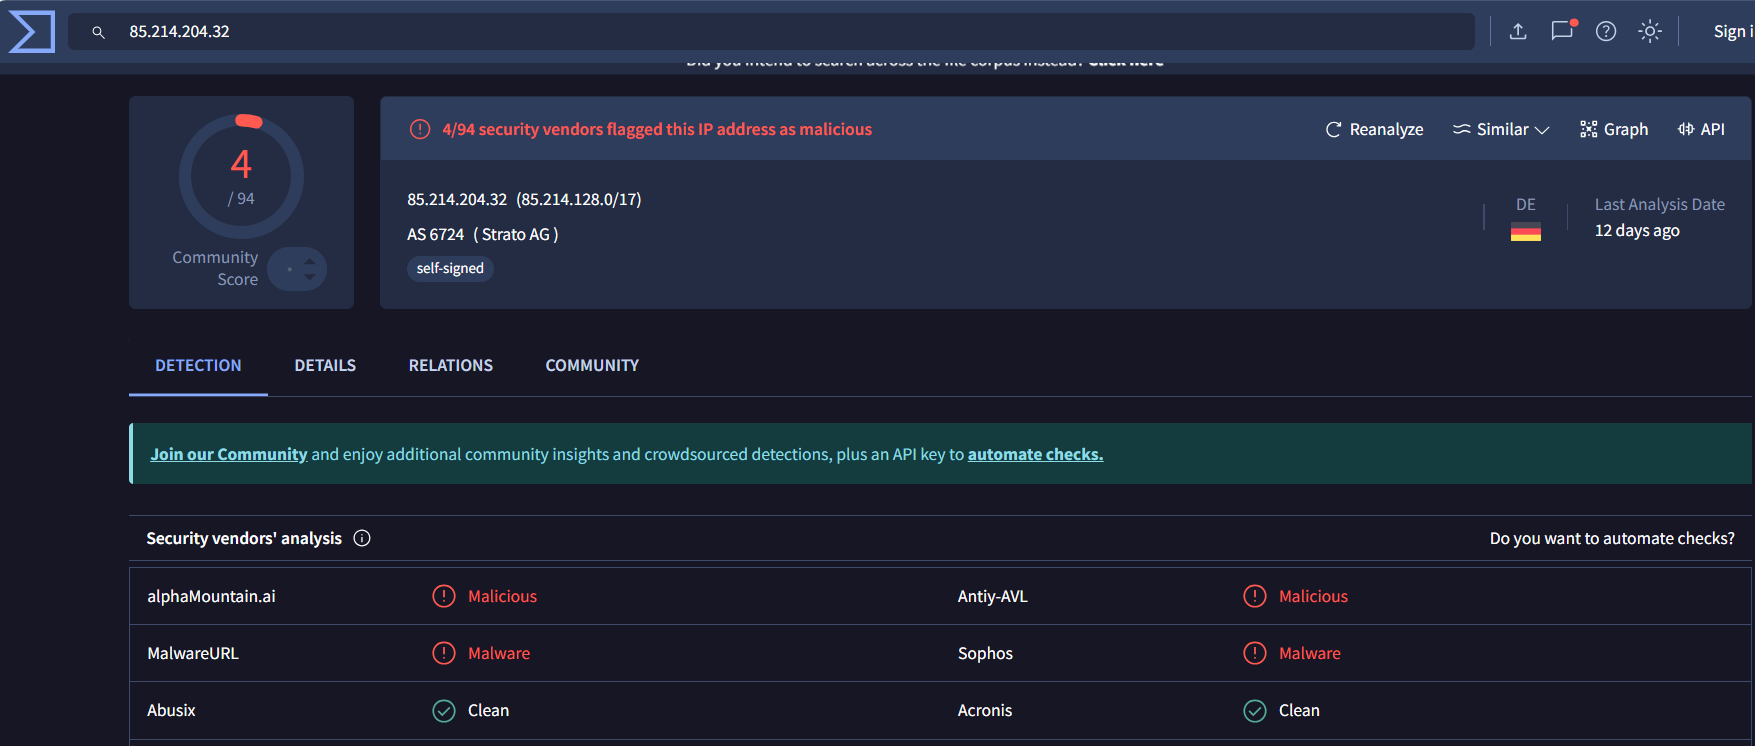Click the Antiy-AVL Malicious warning icon
Image resolution: width=1755 pixels, height=746 pixels.
(x=1255, y=596)
